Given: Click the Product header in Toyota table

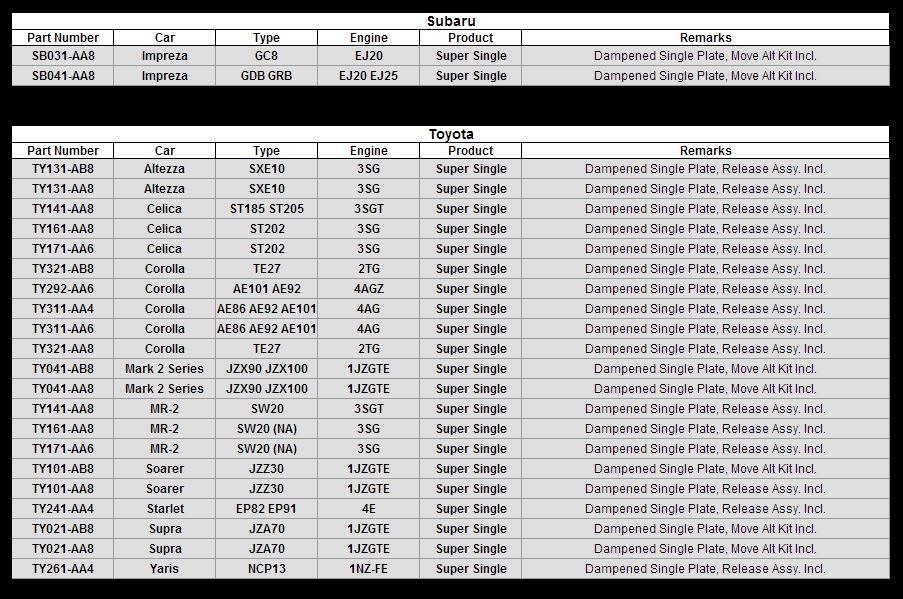Looking at the screenshot, I should pos(470,151).
